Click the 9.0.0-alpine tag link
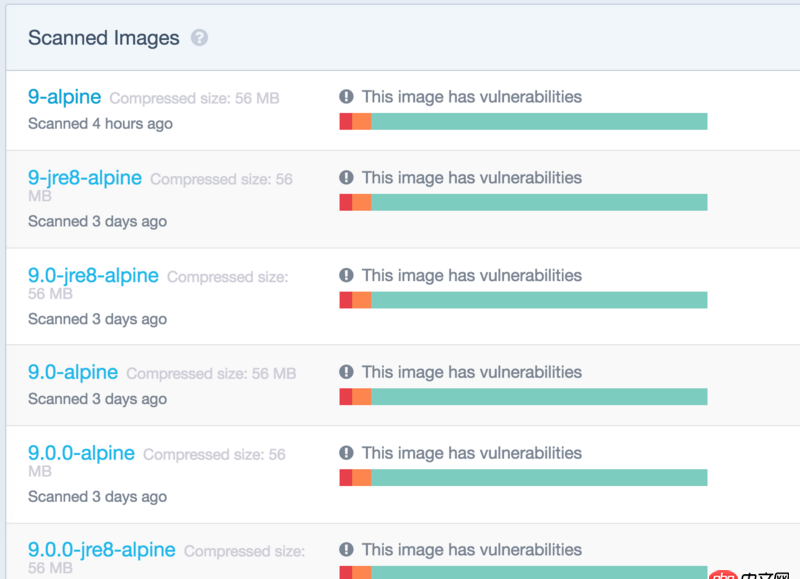The width and height of the screenshot is (800, 579). click(x=80, y=453)
